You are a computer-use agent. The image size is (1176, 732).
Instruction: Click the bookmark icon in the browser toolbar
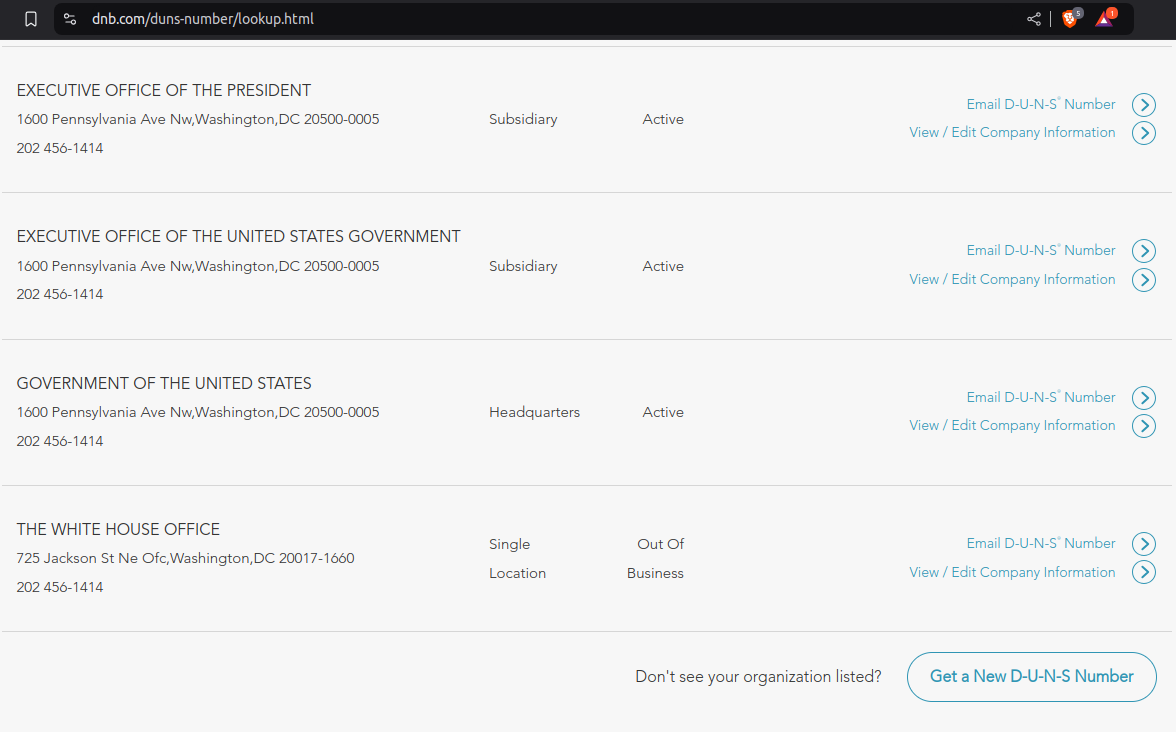coord(31,19)
